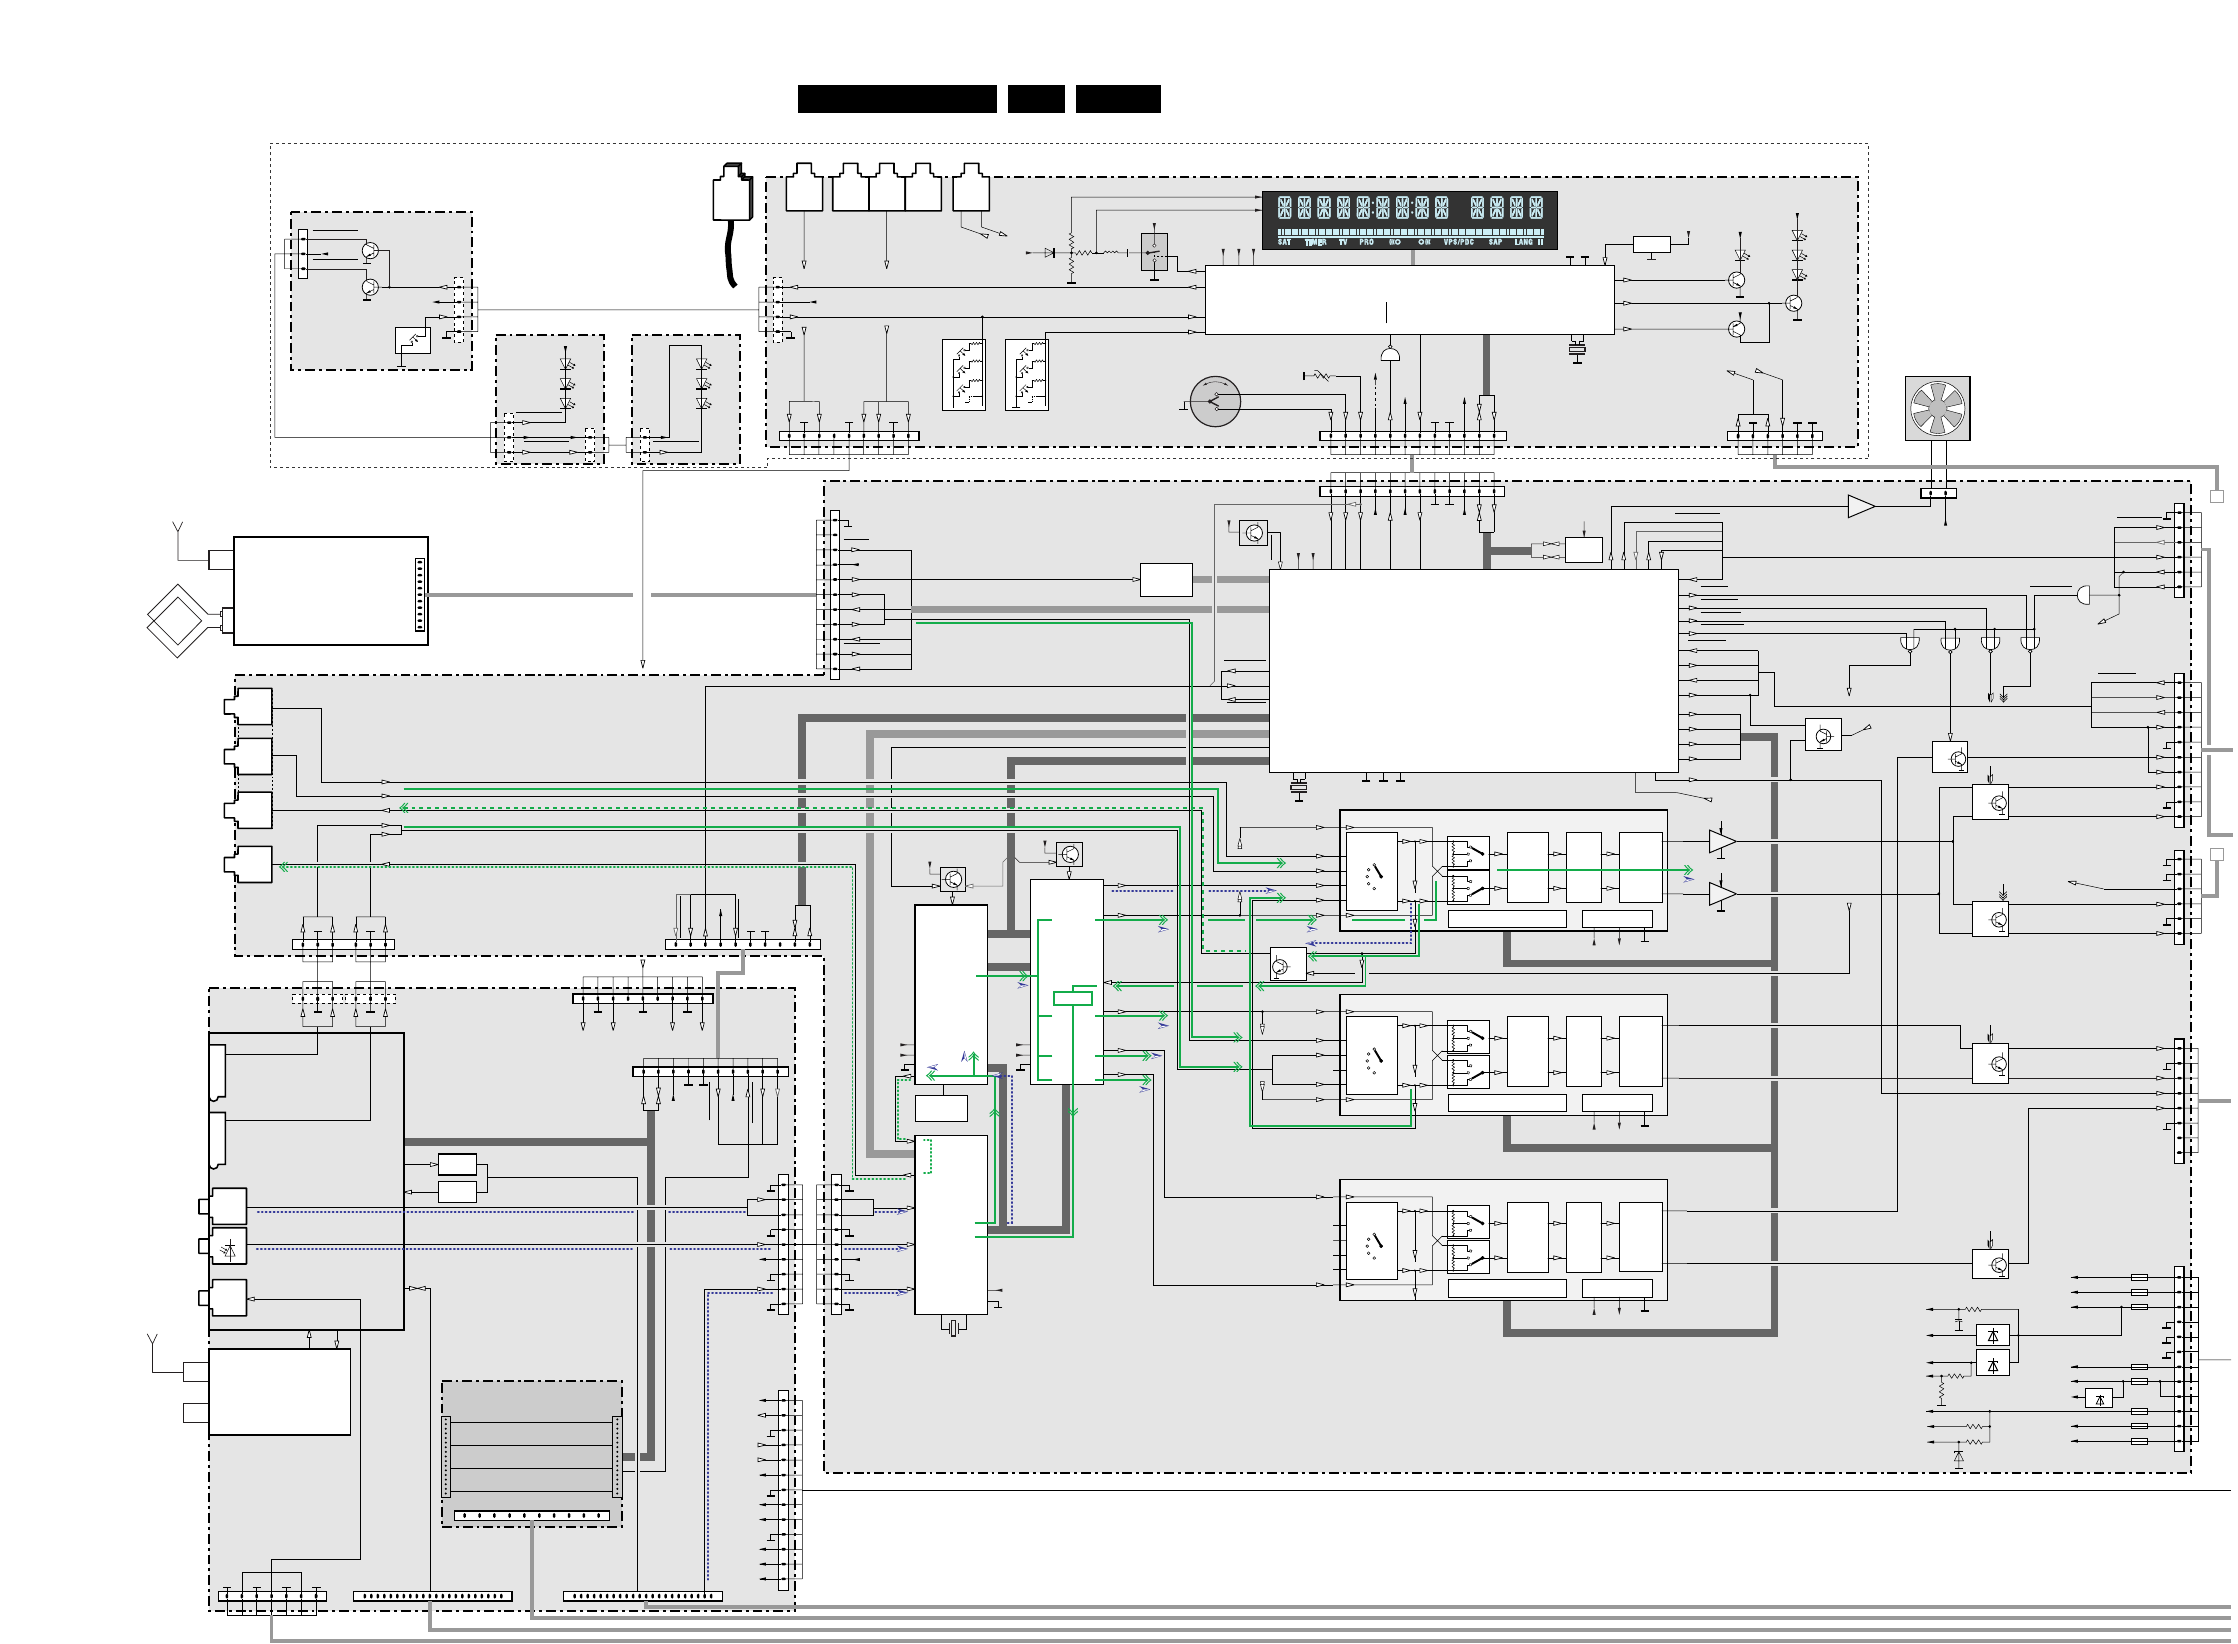
Task: Click the rotary jog dial symbol
Action: (1215, 402)
